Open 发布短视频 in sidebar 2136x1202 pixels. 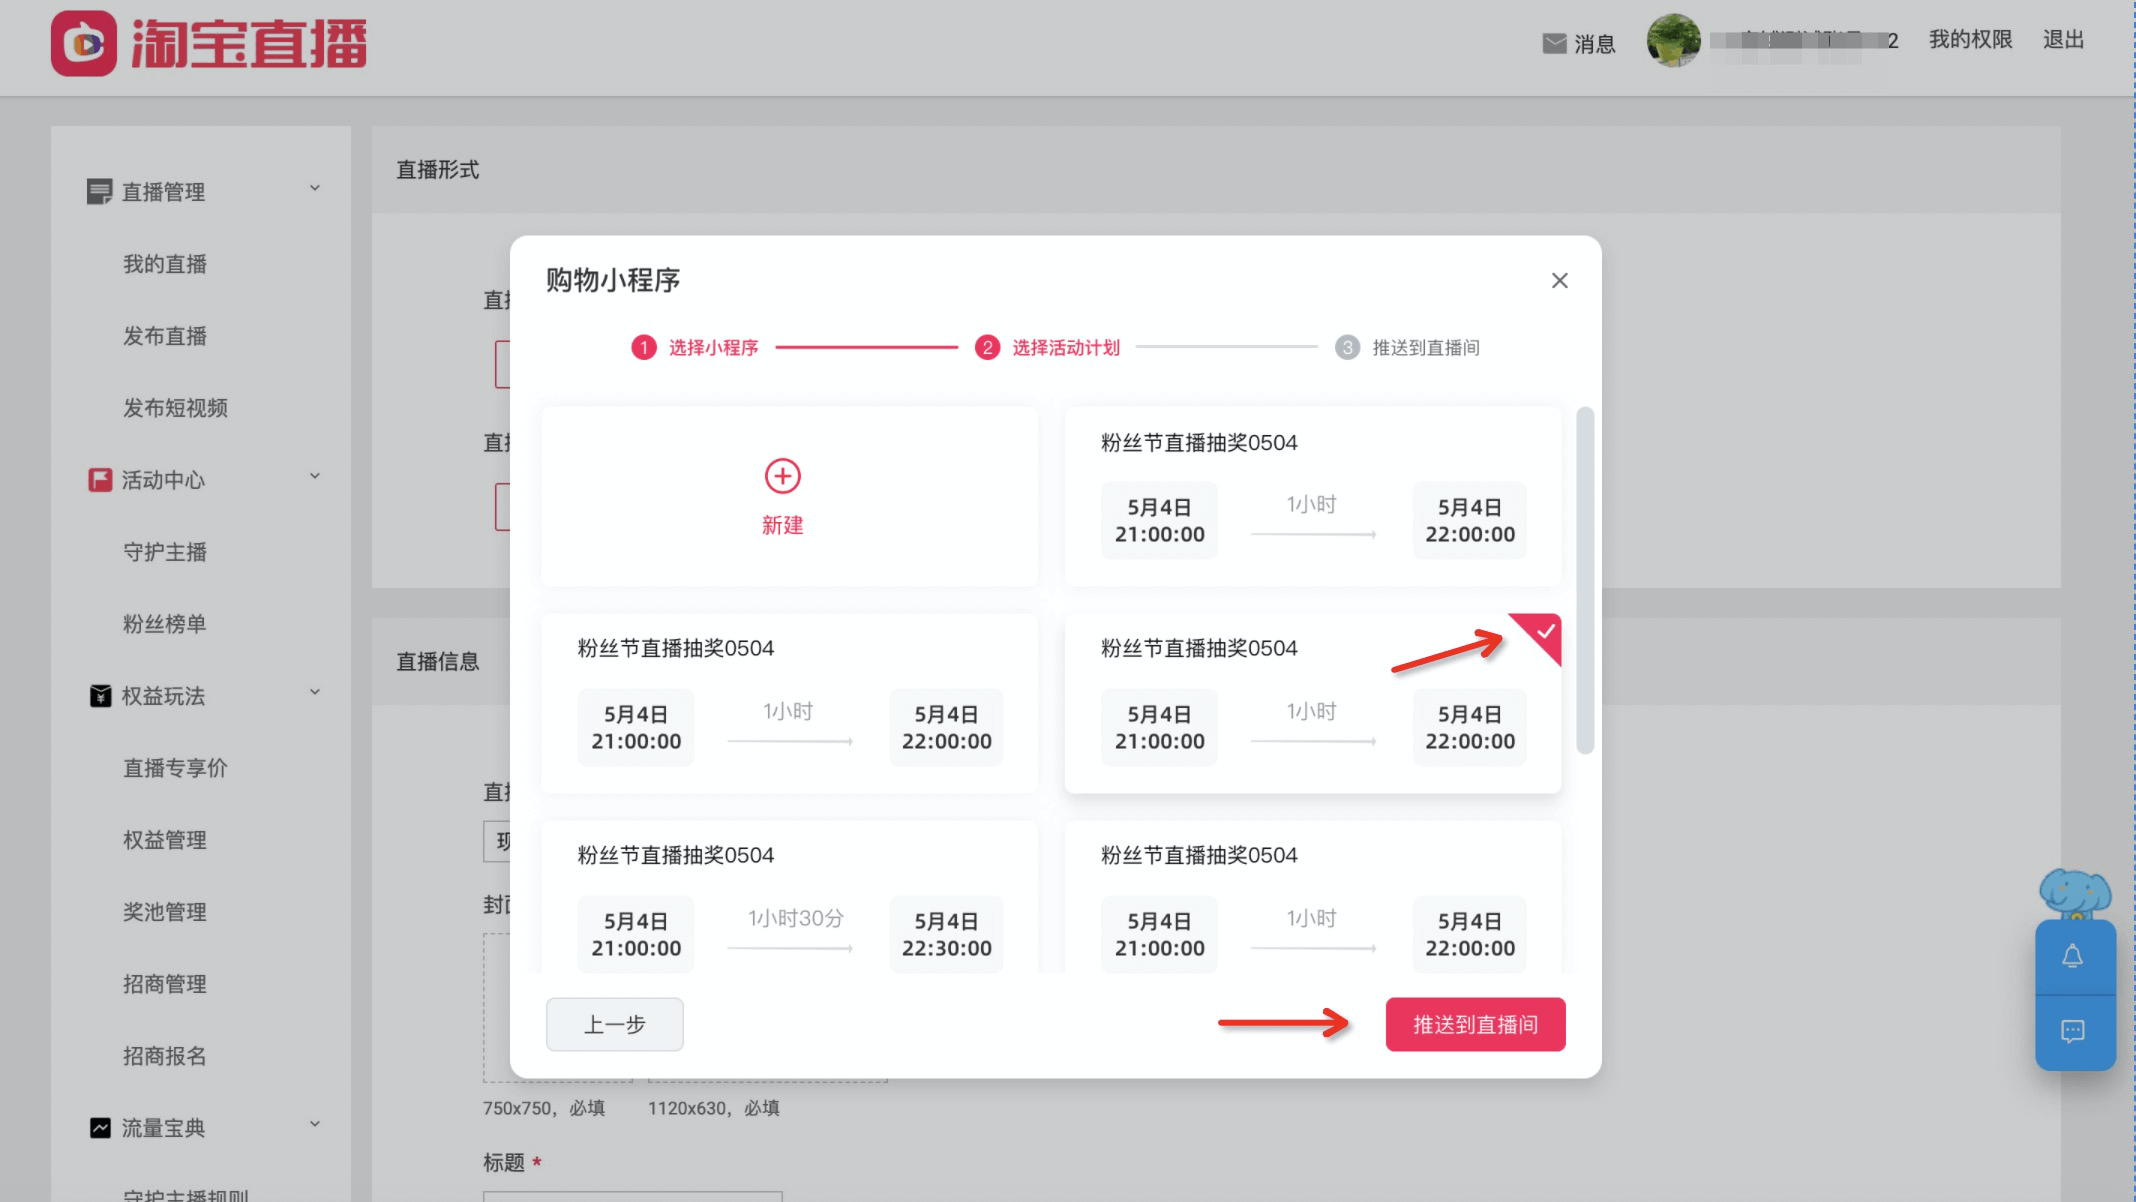[x=175, y=408]
